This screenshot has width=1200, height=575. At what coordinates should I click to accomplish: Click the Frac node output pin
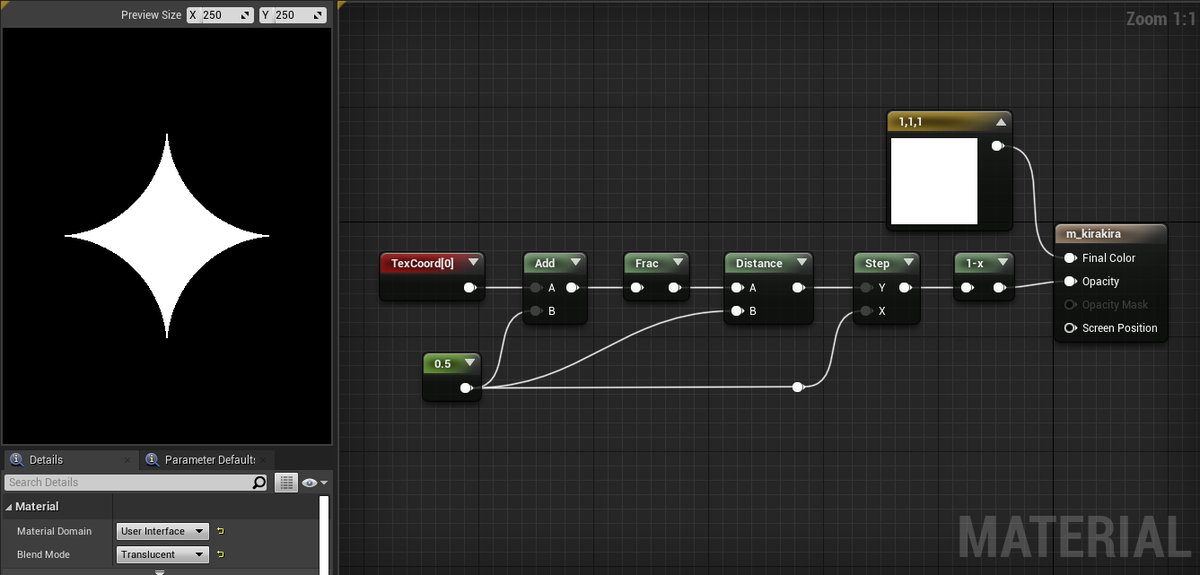(x=674, y=288)
